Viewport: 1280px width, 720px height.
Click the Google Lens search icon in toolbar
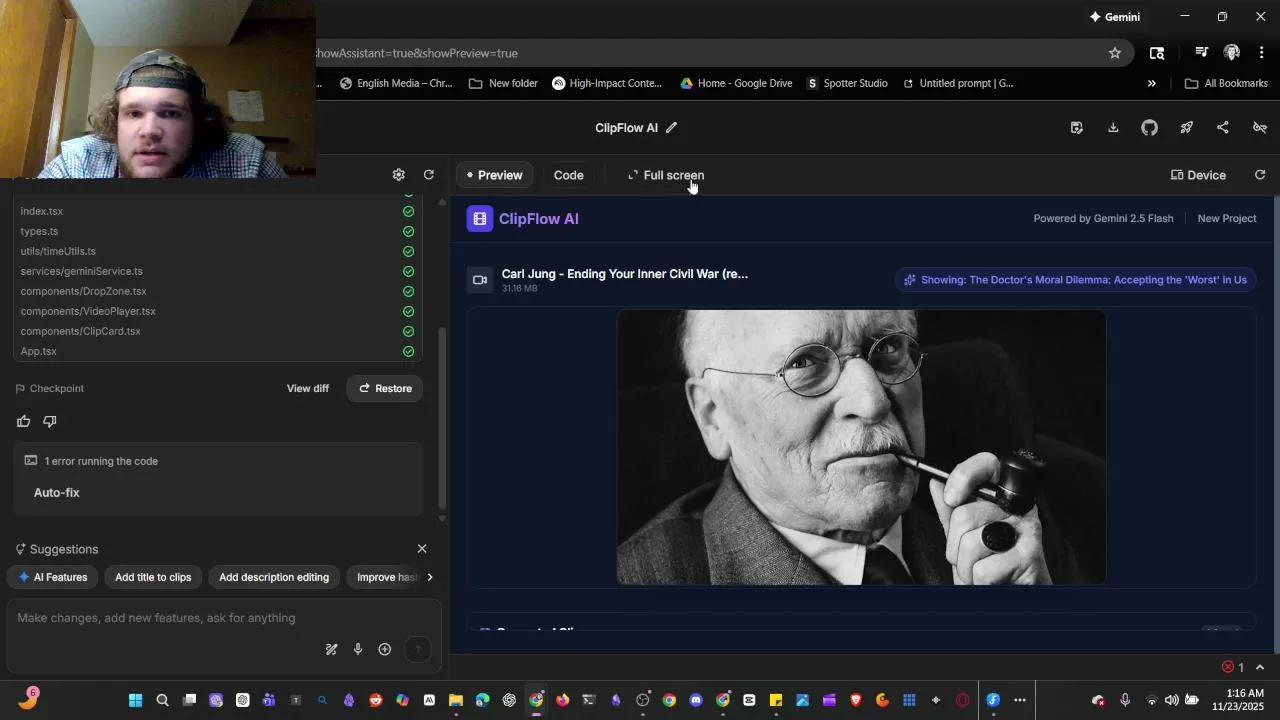click(1157, 53)
